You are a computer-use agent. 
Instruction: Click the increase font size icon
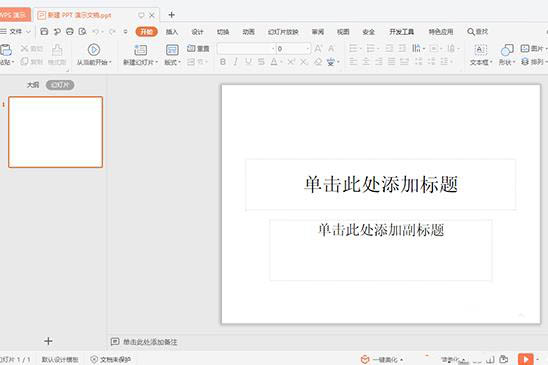318,48
